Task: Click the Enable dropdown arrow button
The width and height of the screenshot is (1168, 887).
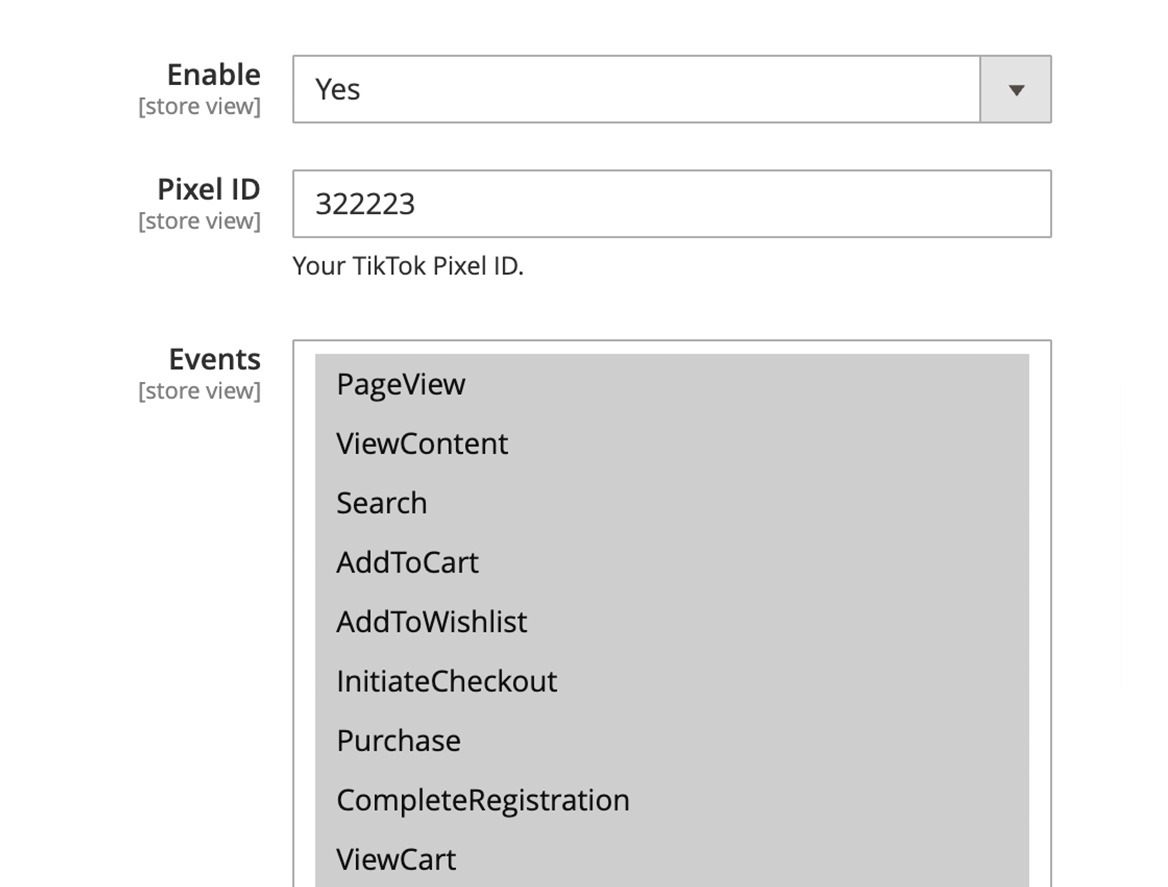Action: pyautogui.click(x=1015, y=90)
